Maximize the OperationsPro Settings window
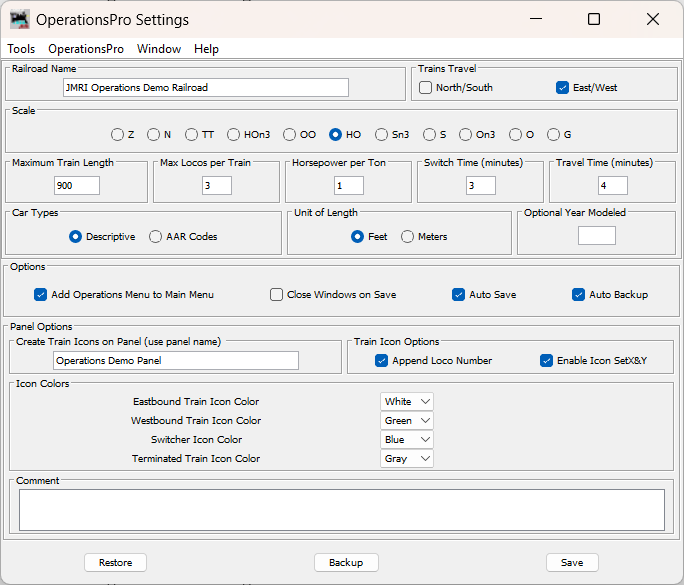The height and width of the screenshot is (585, 684). click(594, 19)
